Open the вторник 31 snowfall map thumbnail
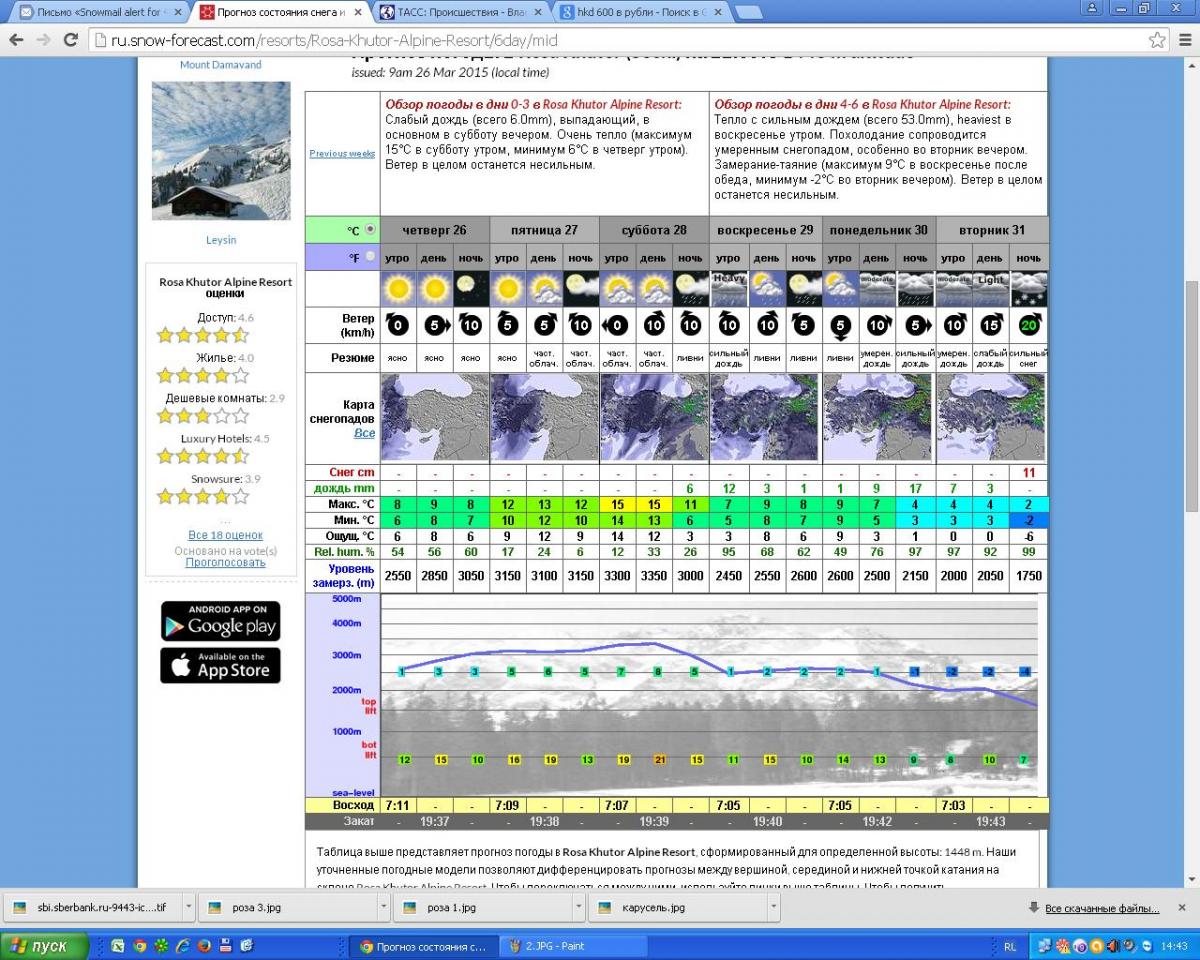Image resolution: width=1200 pixels, height=960 pixels. coord(991,417)
